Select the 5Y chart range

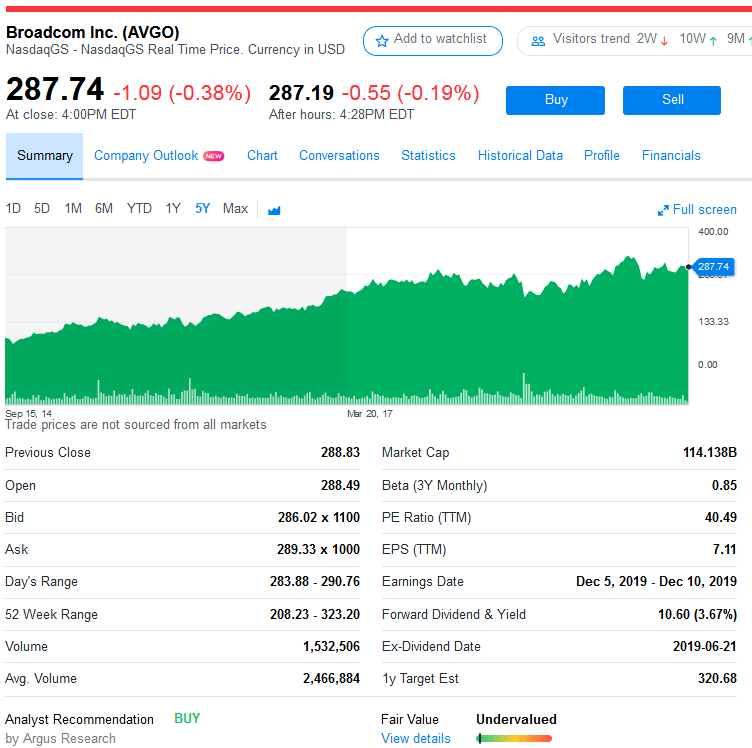(x=202, y=209)
